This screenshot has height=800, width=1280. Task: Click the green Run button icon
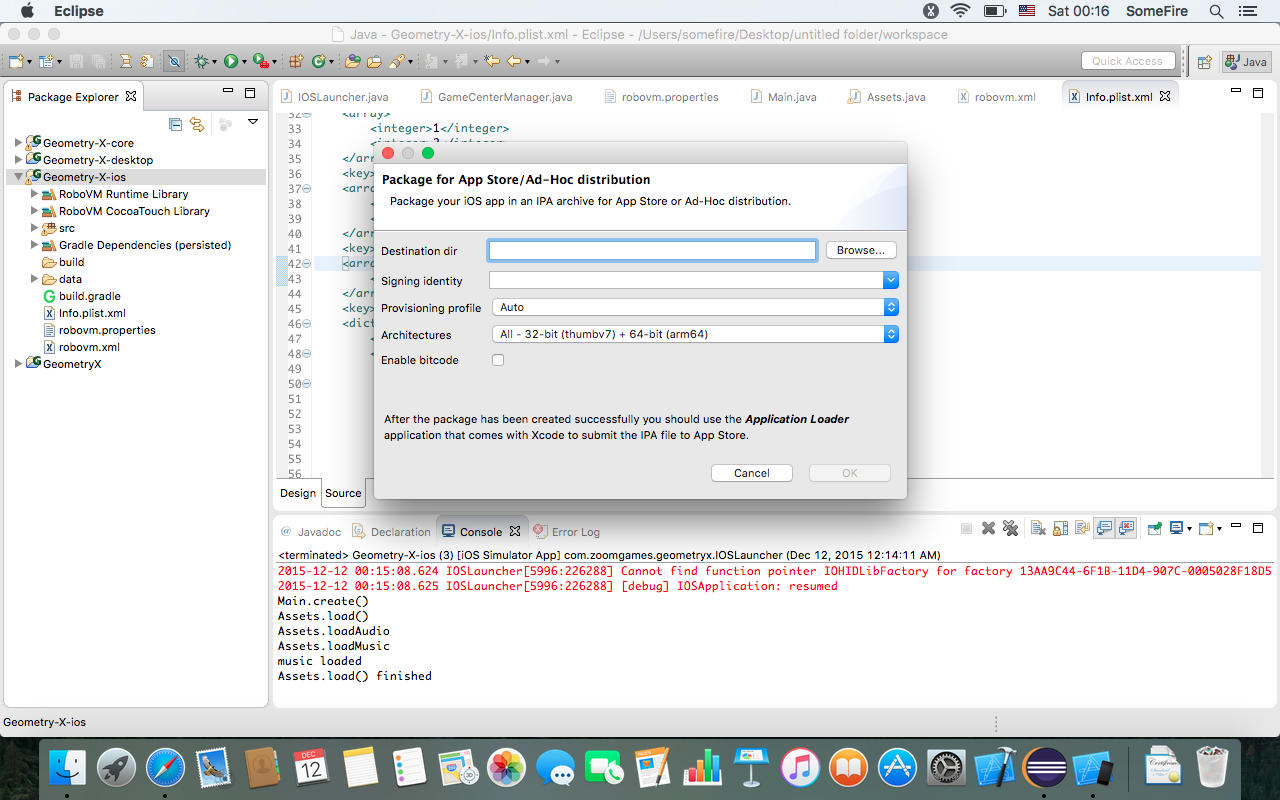231,61
